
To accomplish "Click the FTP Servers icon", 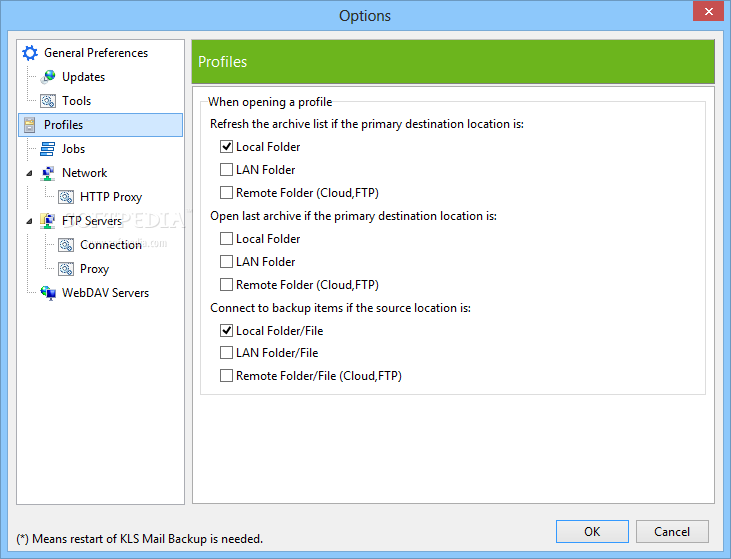I will (48, 221).
